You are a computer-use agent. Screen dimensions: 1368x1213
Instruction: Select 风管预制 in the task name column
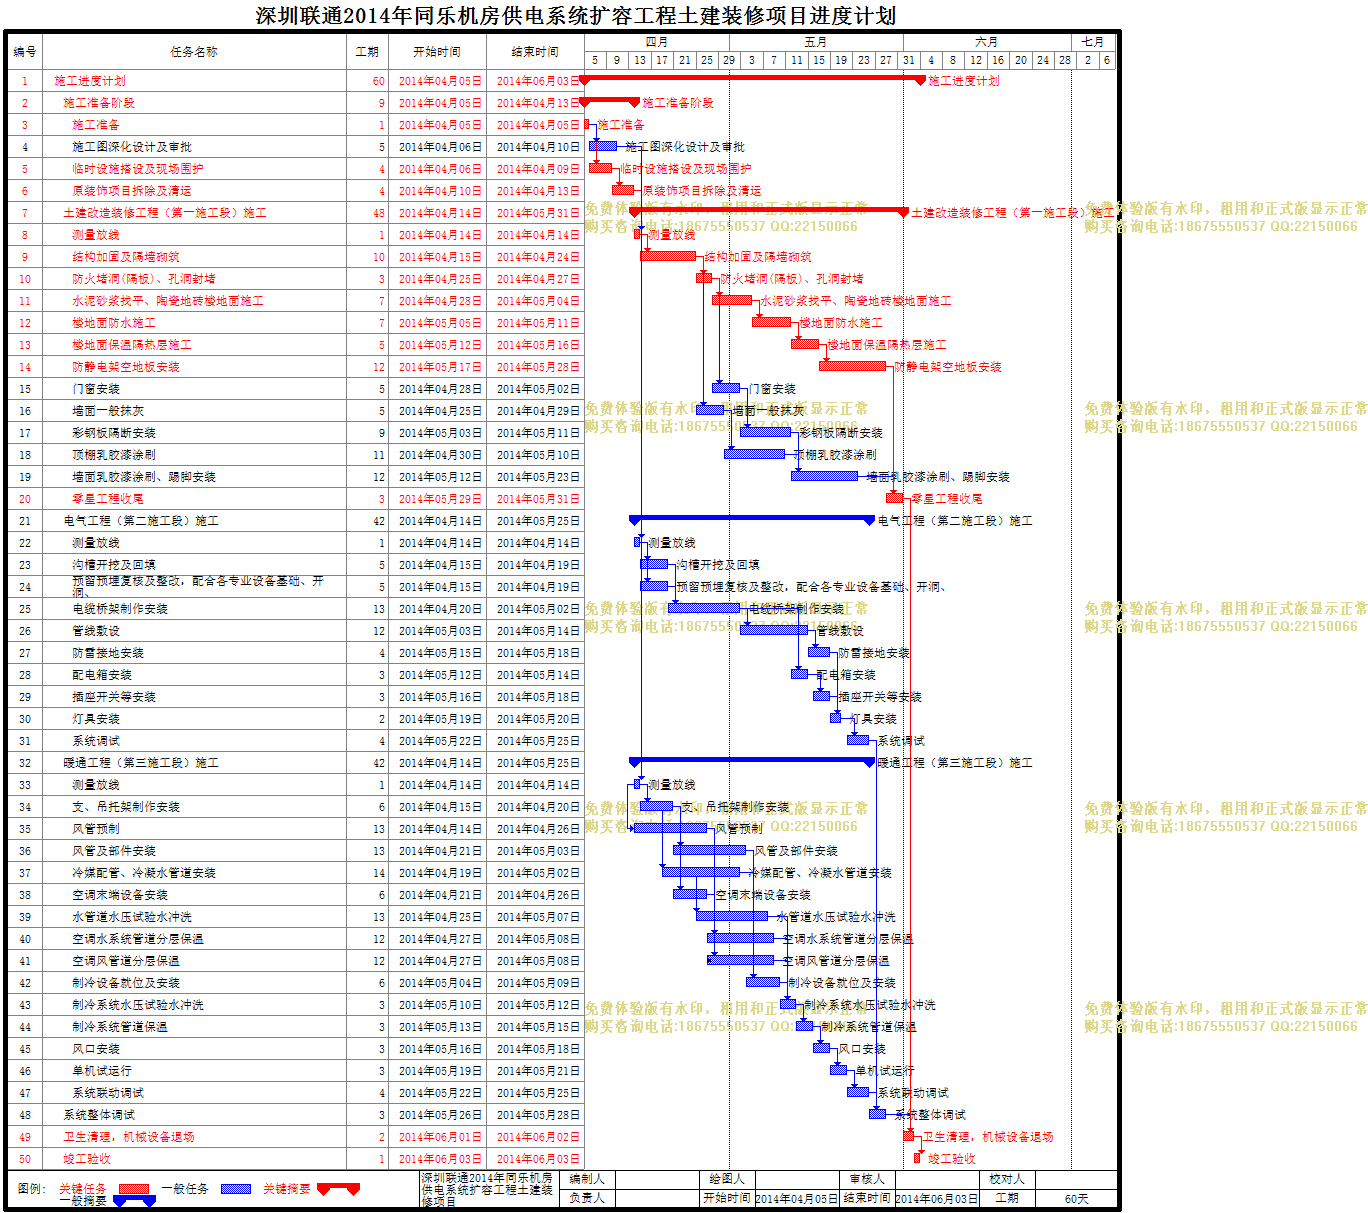tap(96, 829)
